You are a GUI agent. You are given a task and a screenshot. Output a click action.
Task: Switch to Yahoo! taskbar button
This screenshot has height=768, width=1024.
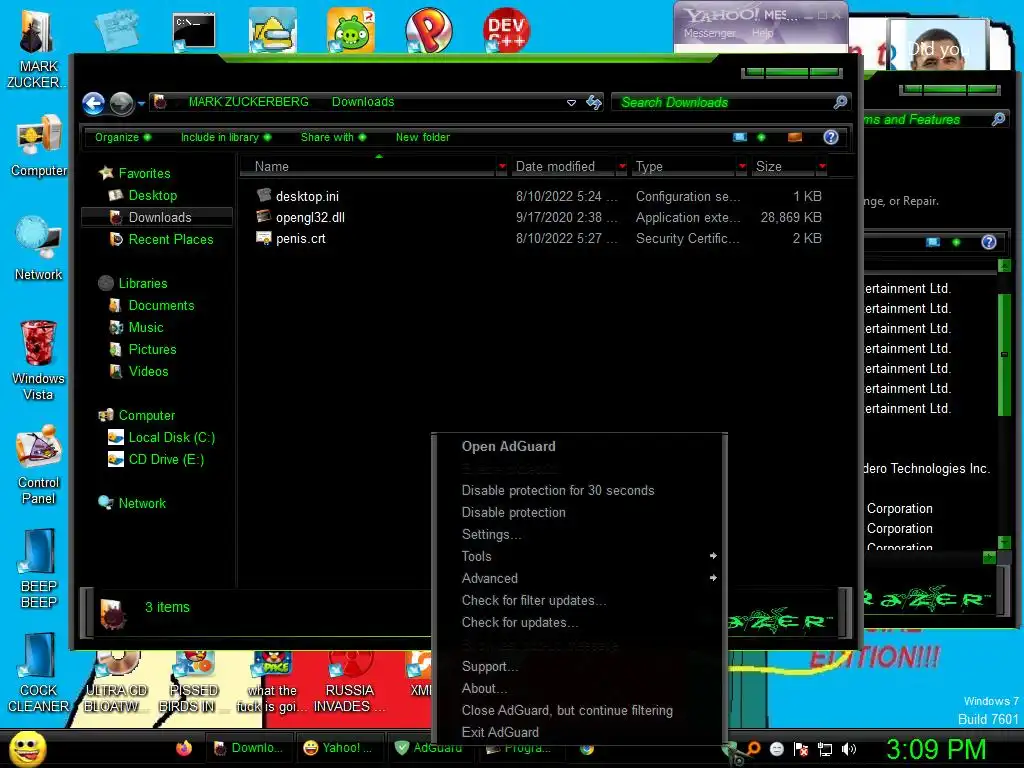[x=338, y=748]
